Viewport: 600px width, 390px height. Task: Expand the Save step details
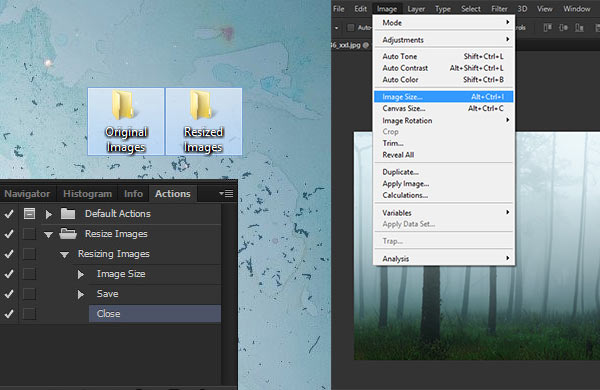(80, 294)
